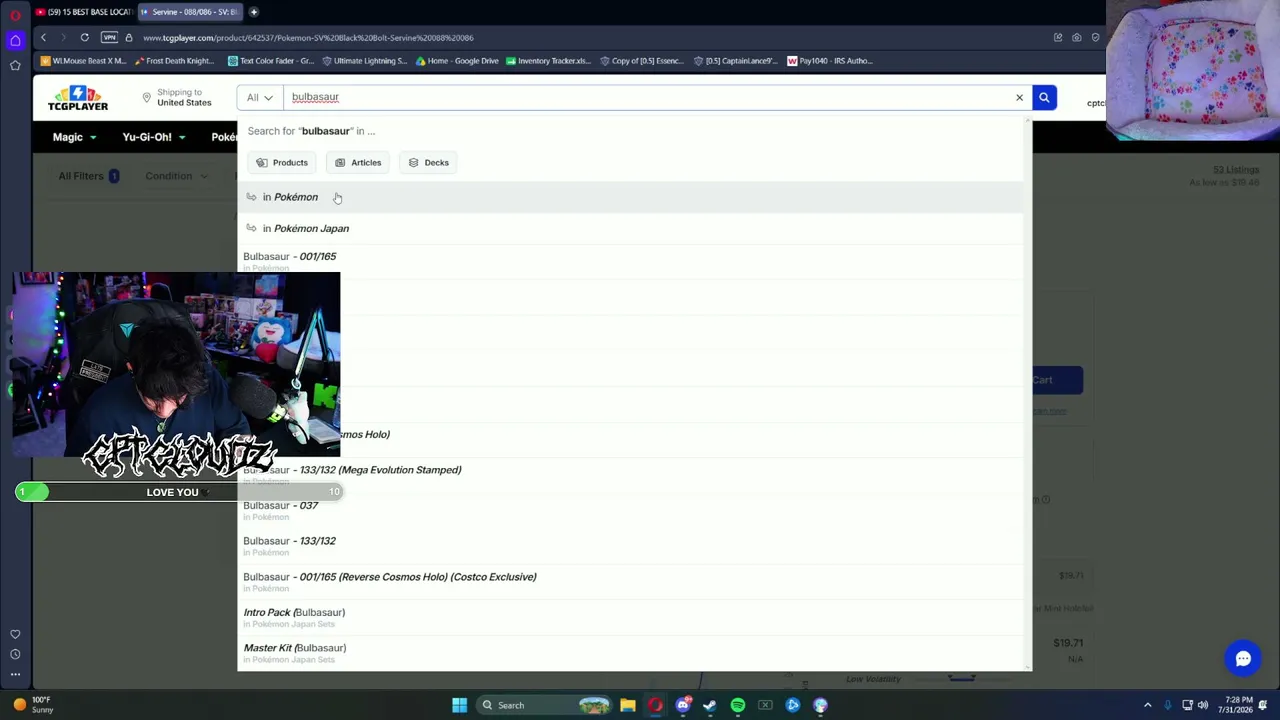Open WI.Mouse Beast X bookmark

coord(84,61)
